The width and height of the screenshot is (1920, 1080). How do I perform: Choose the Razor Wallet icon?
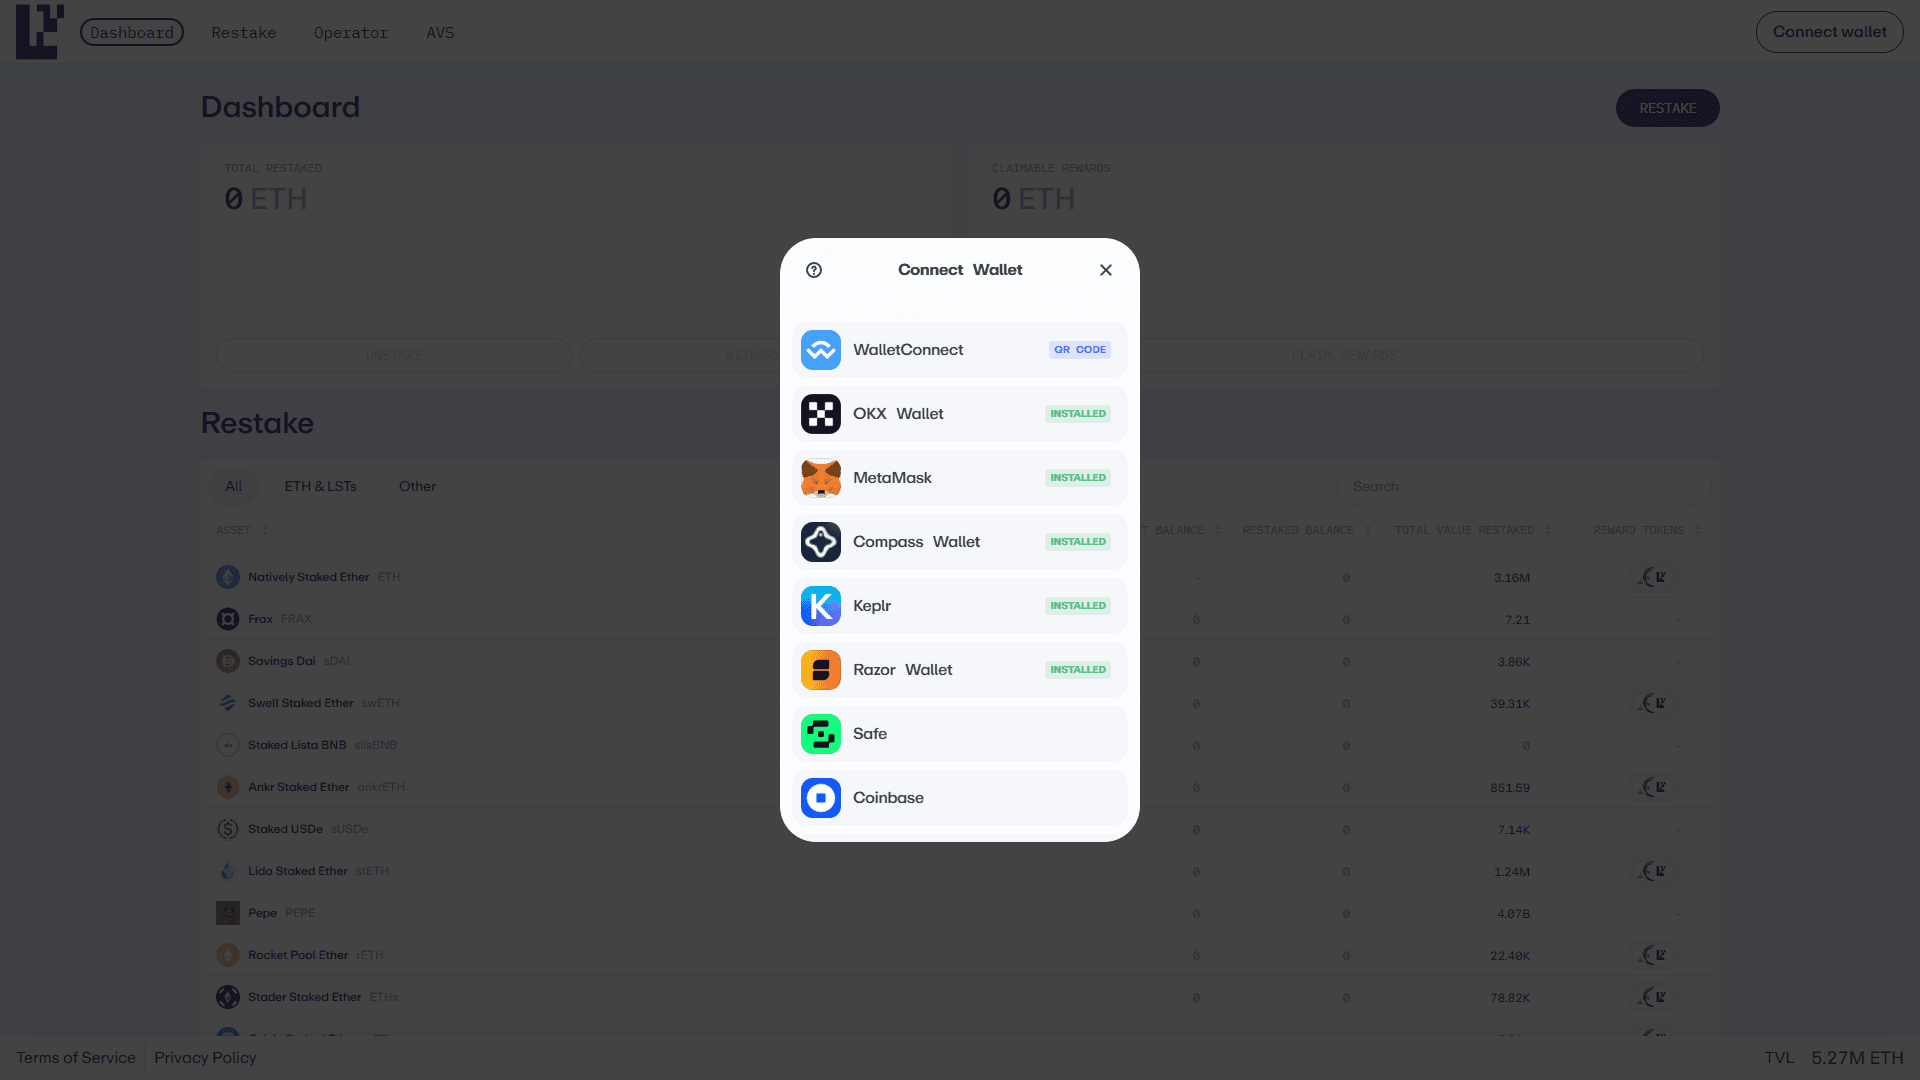820,670
